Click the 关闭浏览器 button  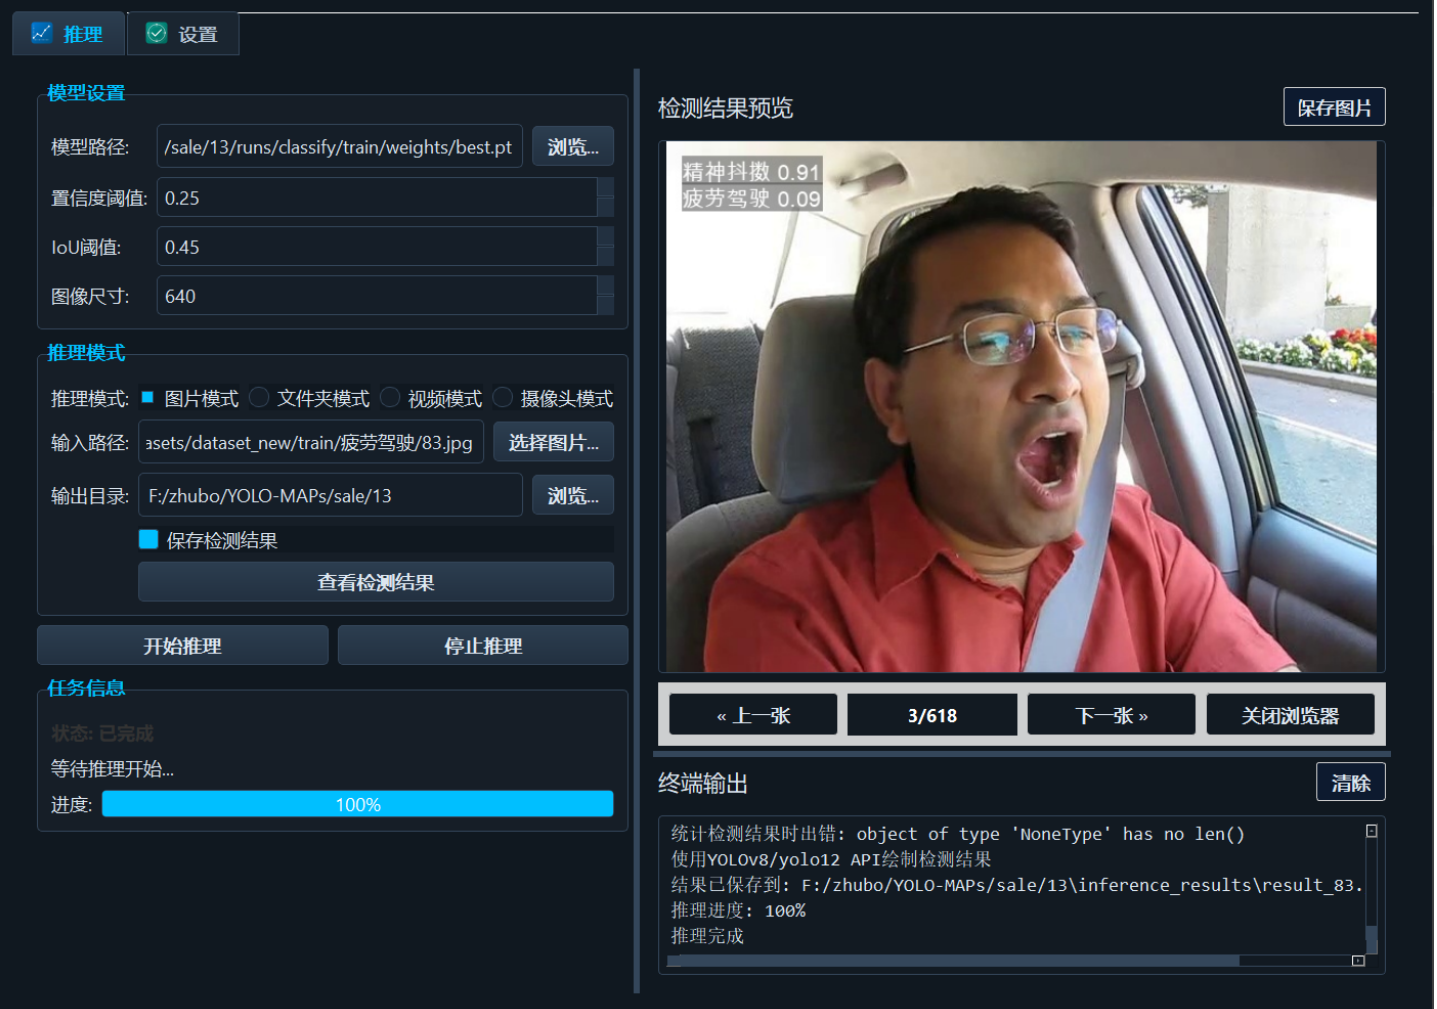point(1290,715)
